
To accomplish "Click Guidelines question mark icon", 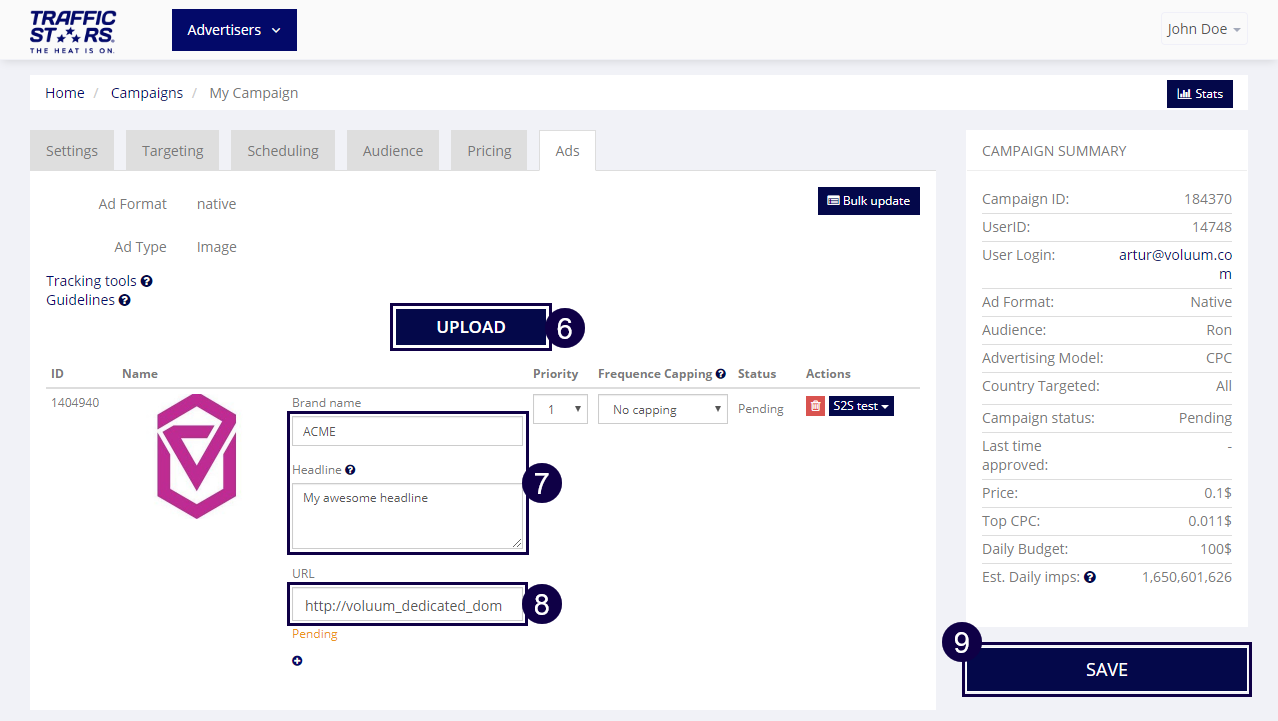I will pyautogui.click(x=125, y=300).
